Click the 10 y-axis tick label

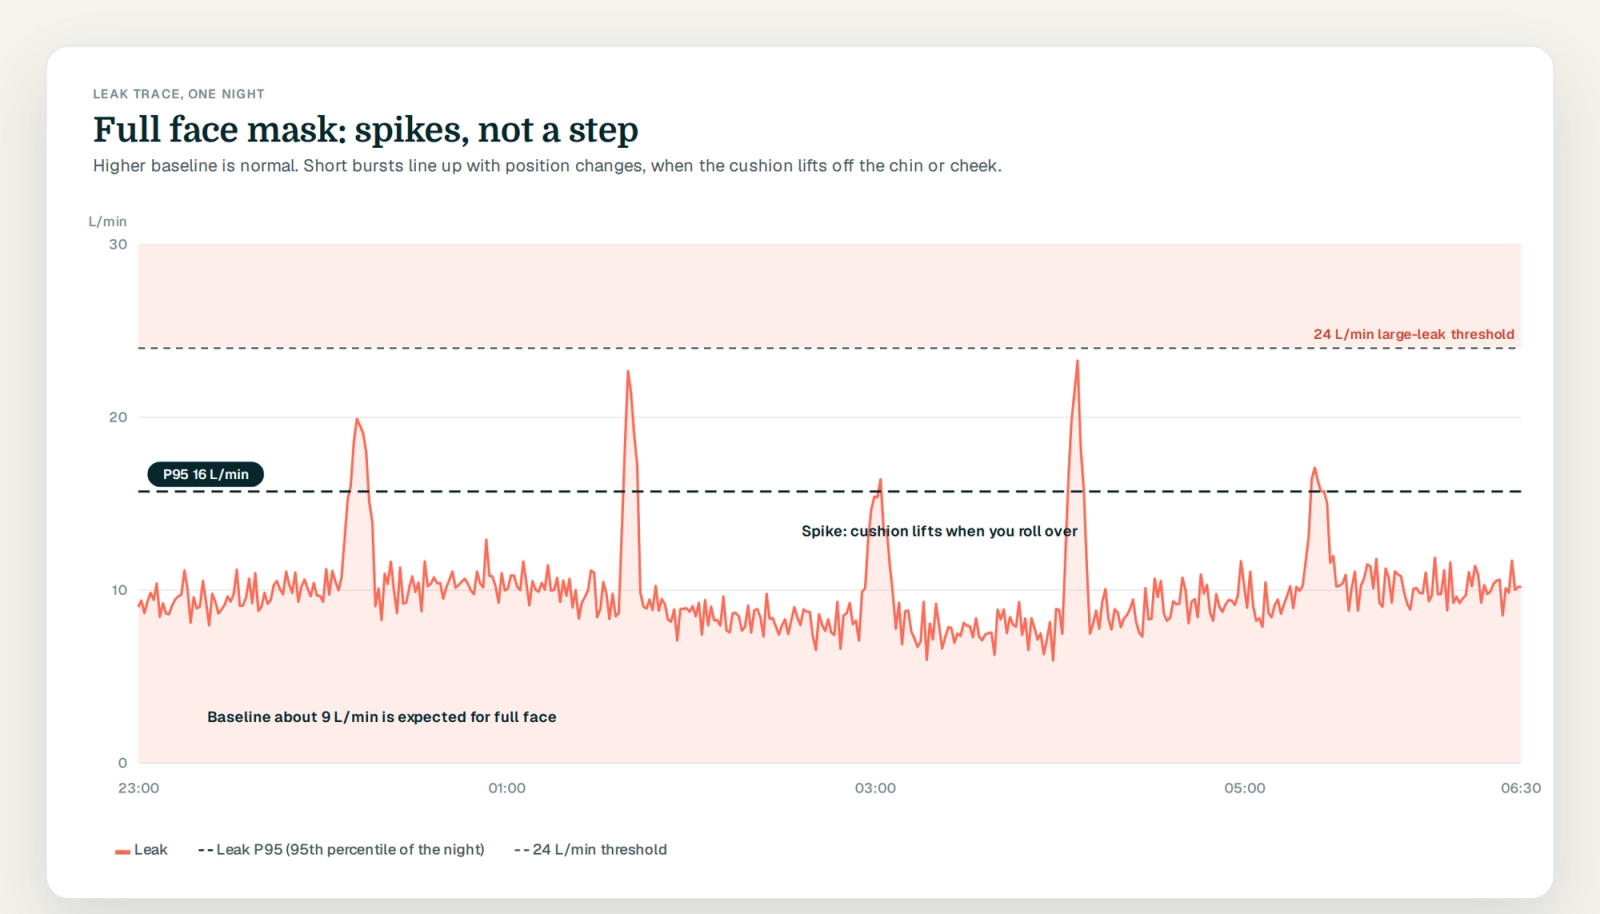point(119,590)
